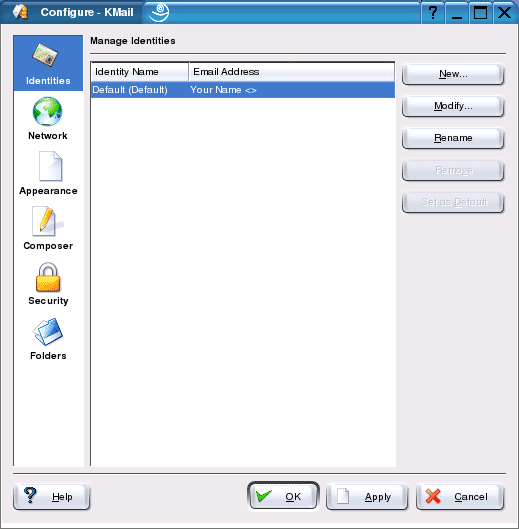Open Help for the dialog
519x529 pixels.
(x=52, y=497)
